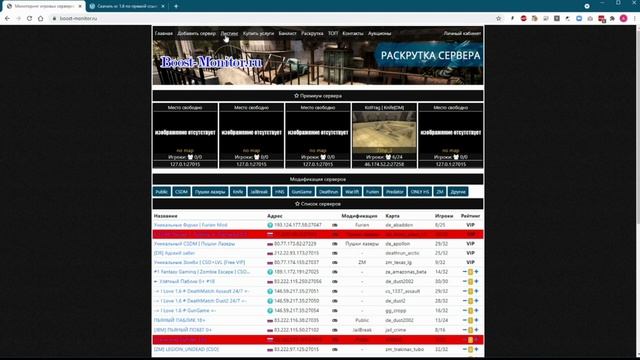
Task: Open the Chrome profile avatar
Action: coord(623,18)
